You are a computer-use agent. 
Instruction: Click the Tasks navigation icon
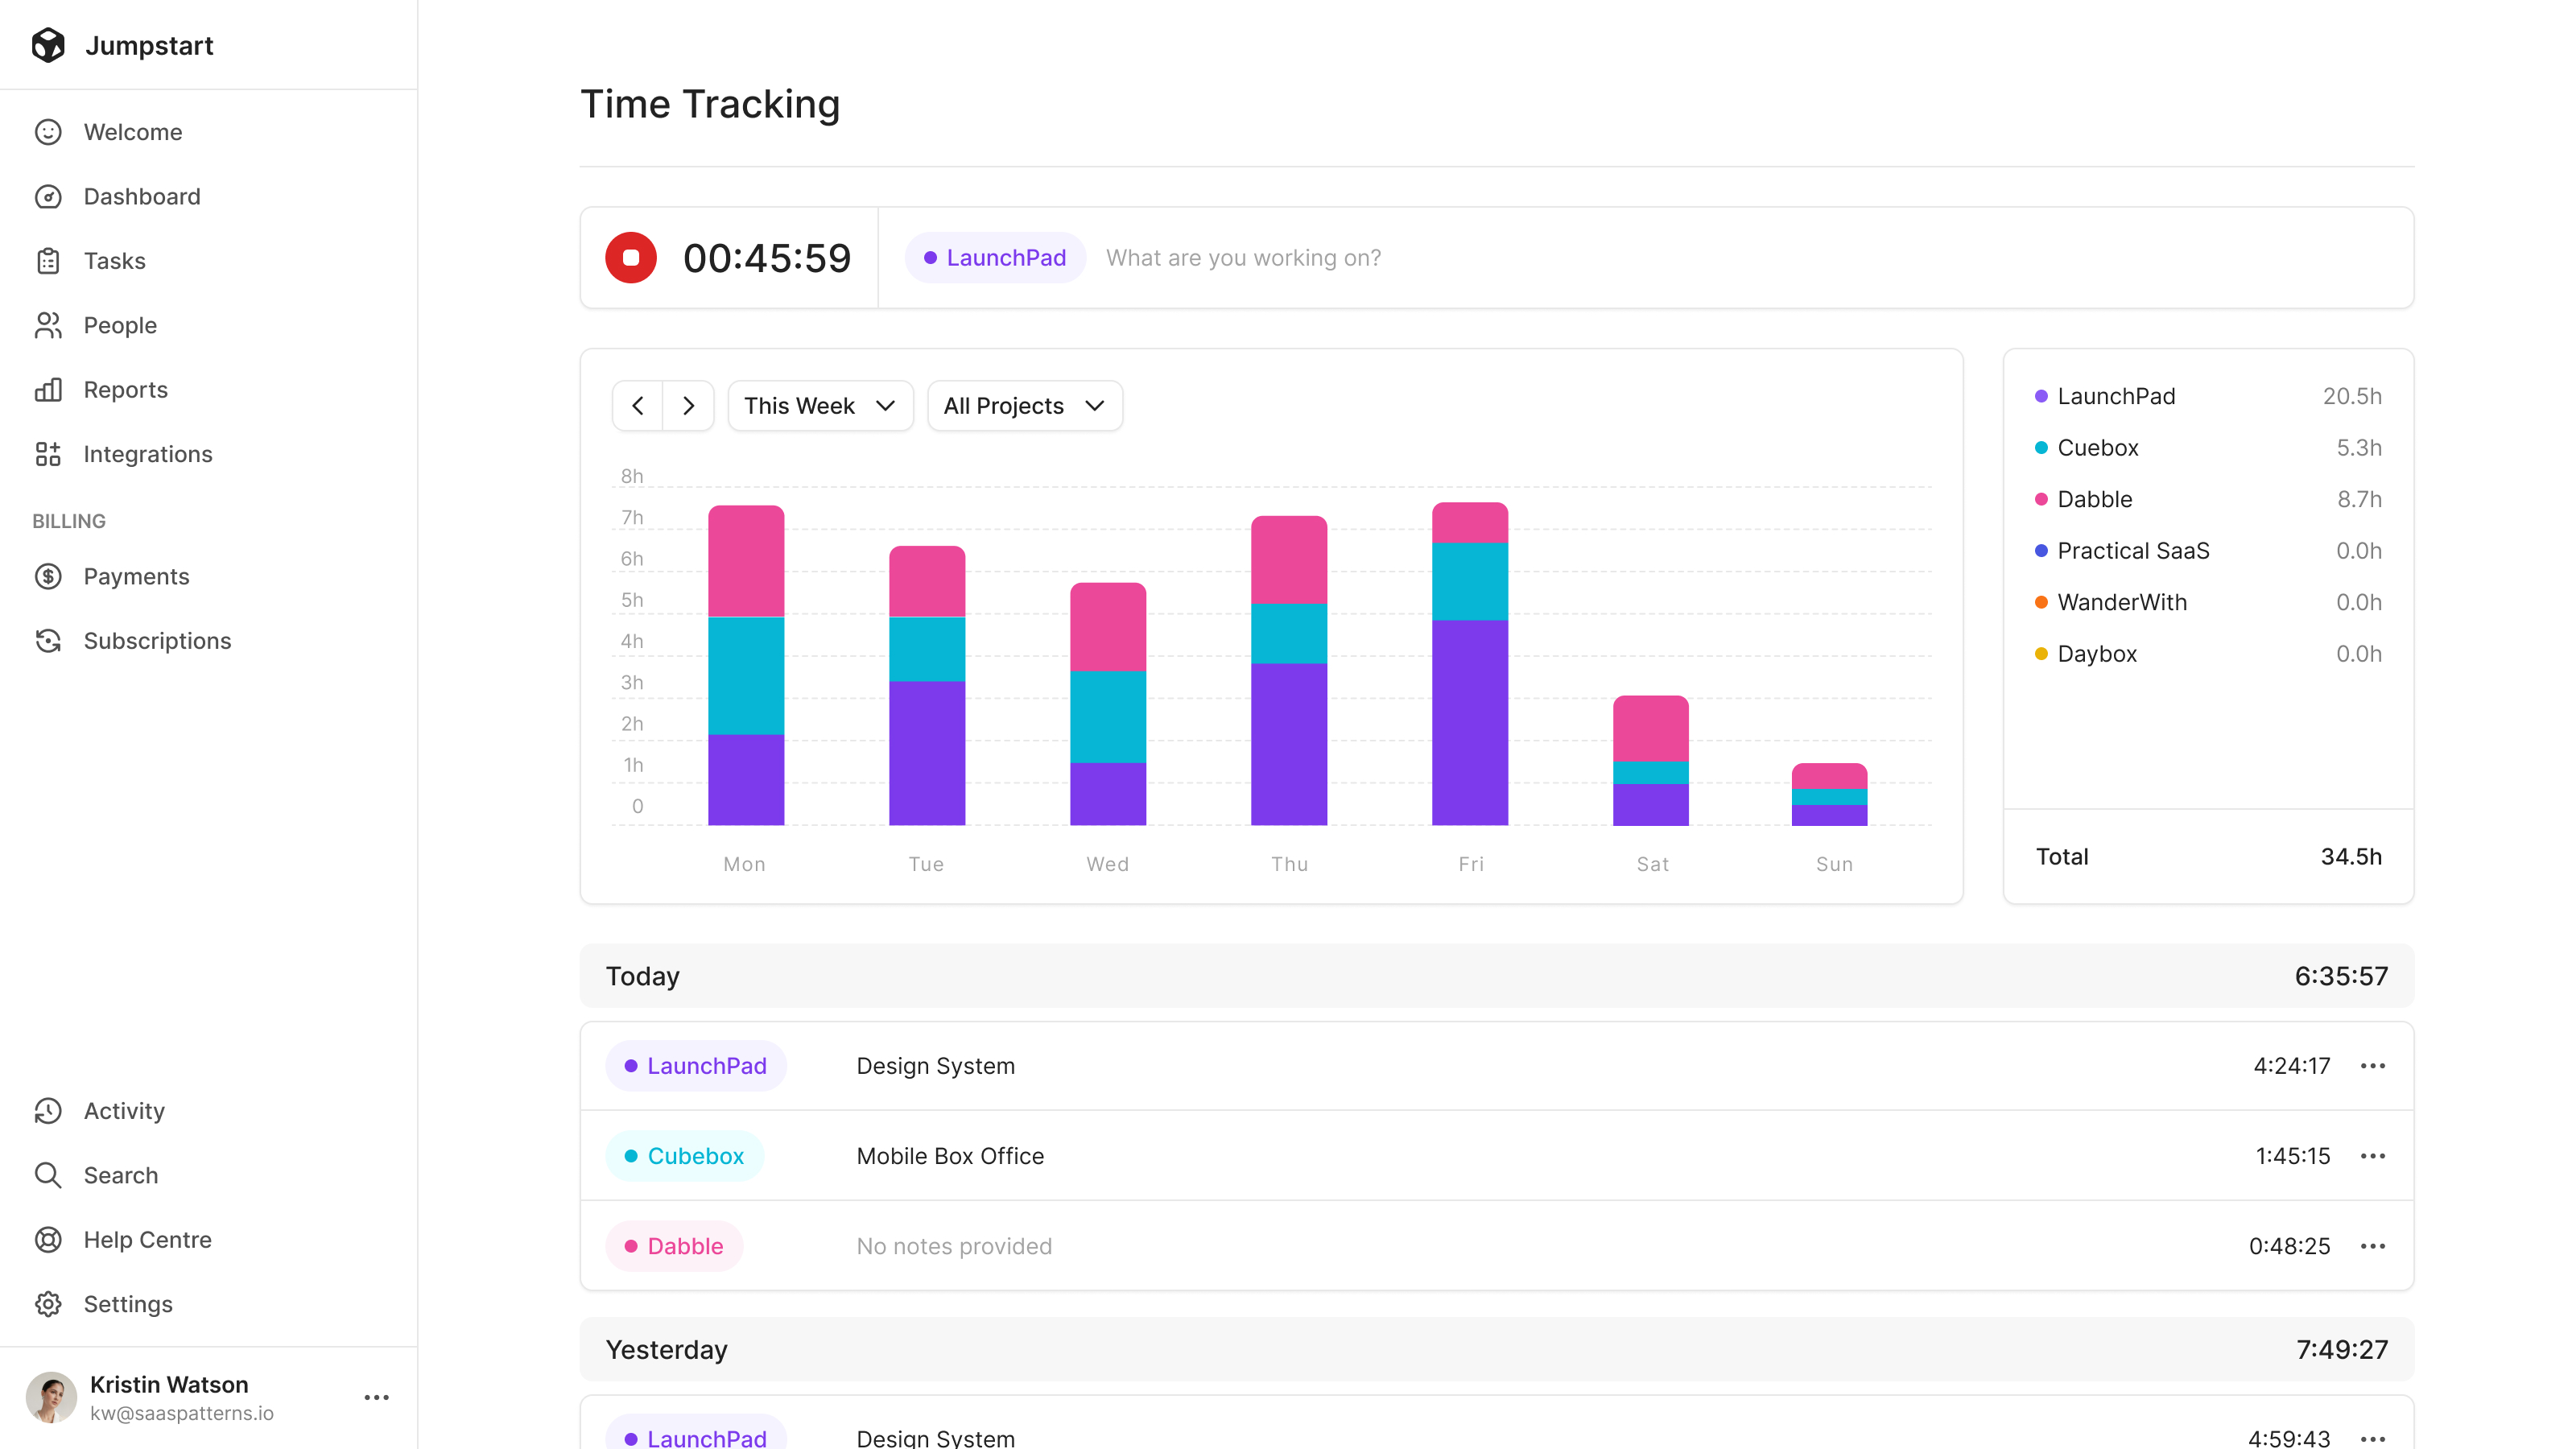click(x=47, y=260)
